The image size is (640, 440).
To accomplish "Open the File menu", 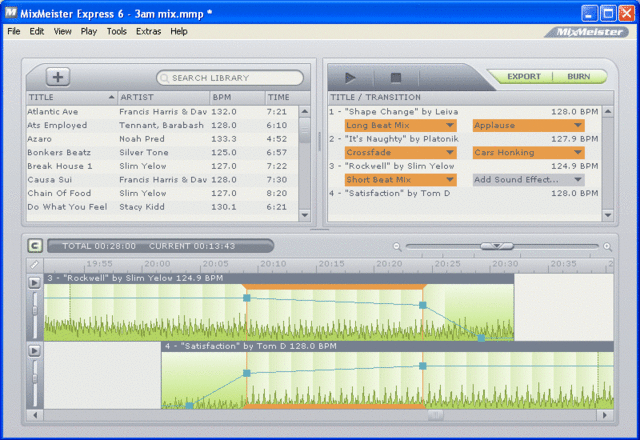I will pyautogui.click(x=13, y=31).
